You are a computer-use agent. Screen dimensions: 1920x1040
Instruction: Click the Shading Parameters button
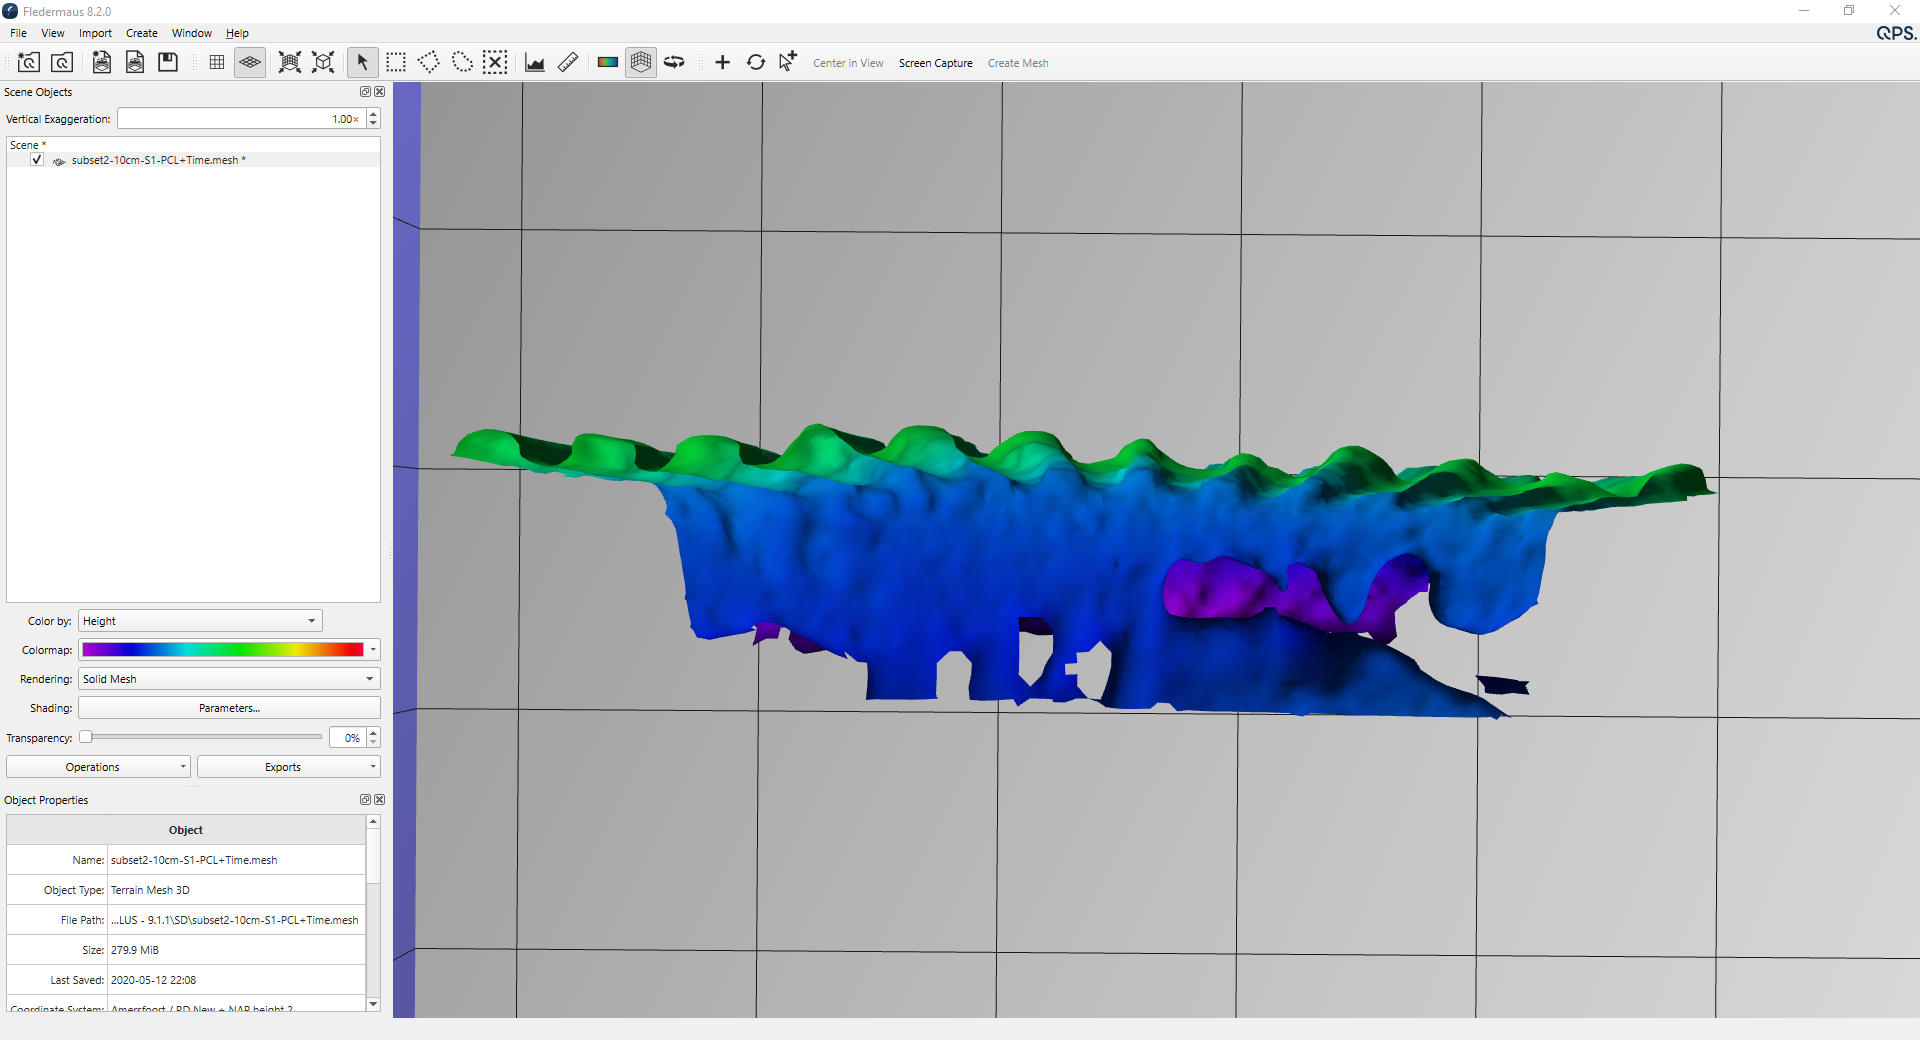click(x=229, y=708)
